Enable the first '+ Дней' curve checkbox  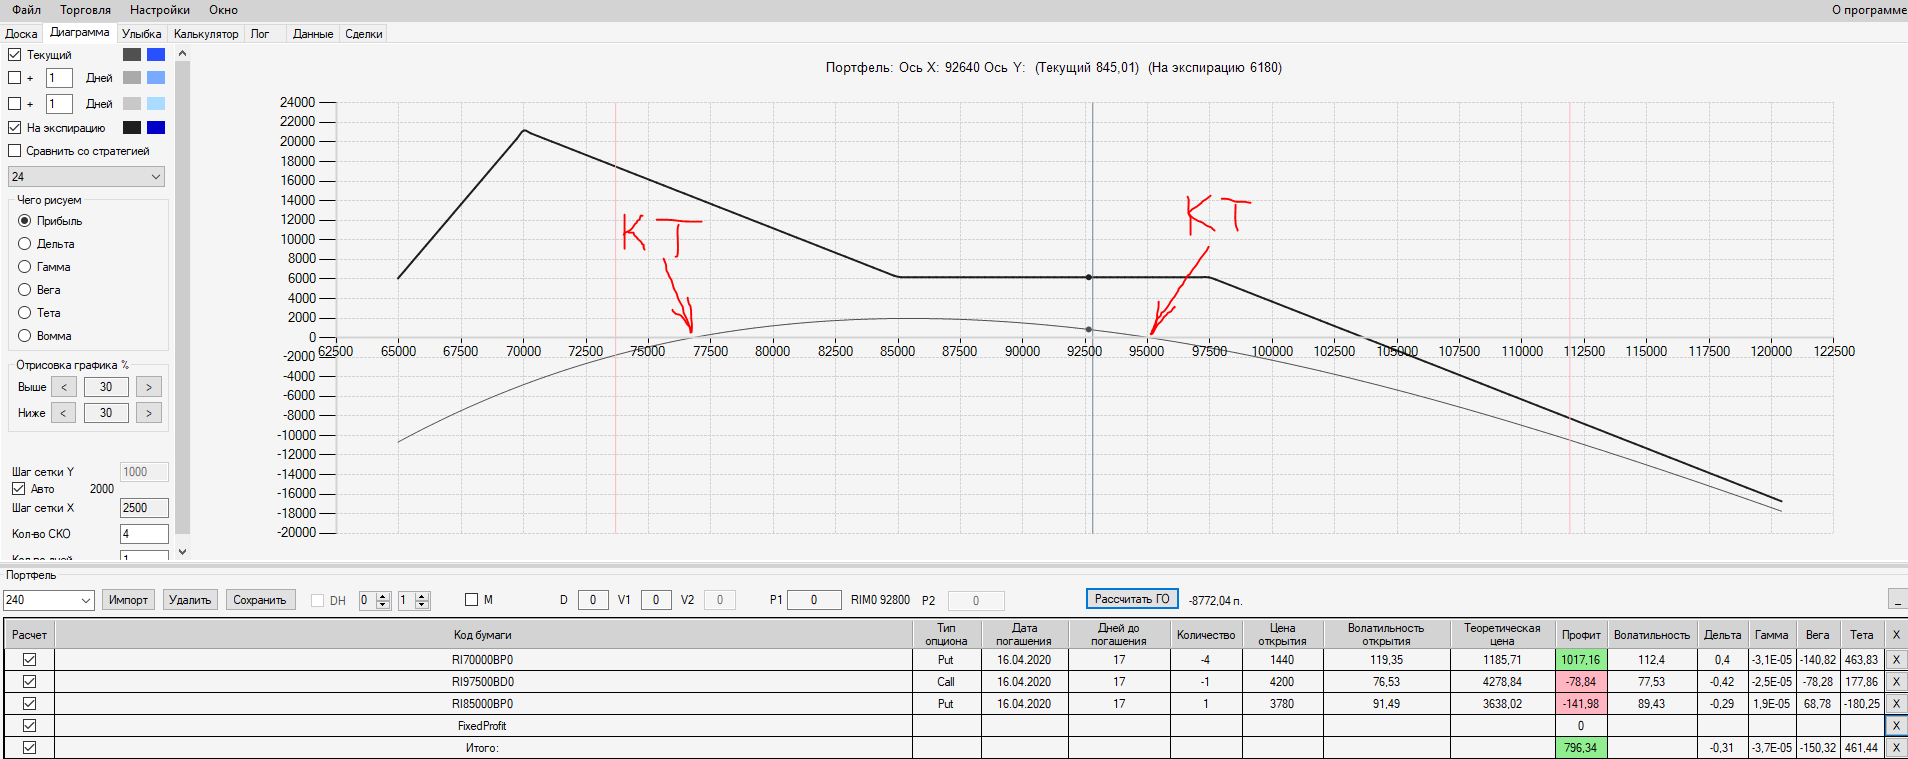click(x=15, y=78)
